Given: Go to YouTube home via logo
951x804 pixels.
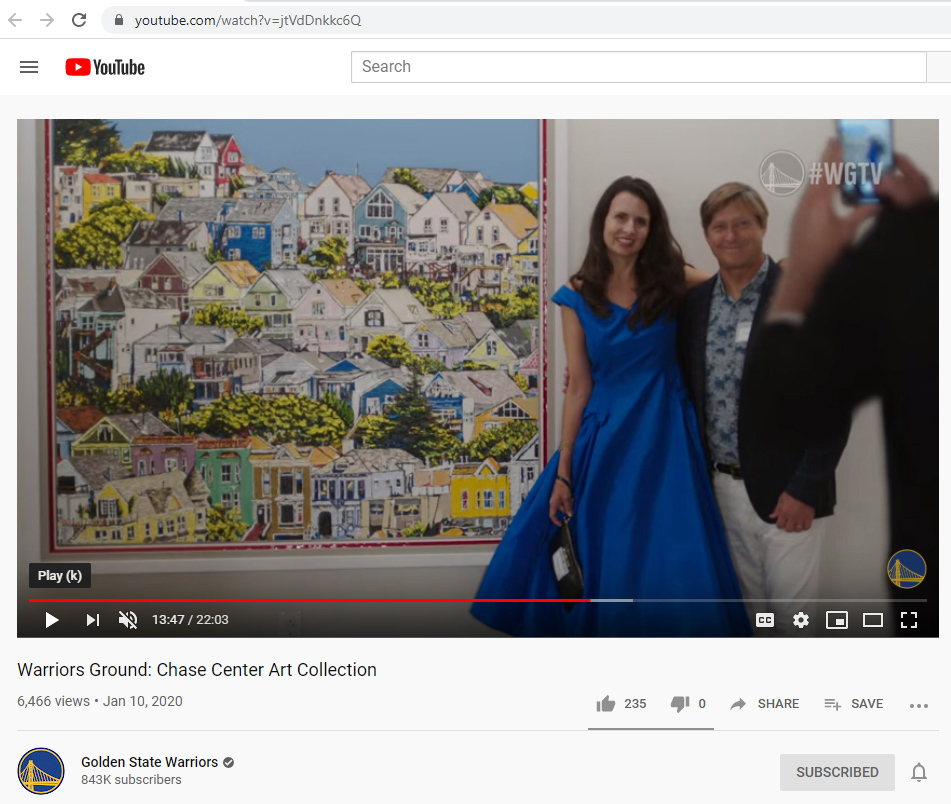Looking at the screenshot, I should tap(105, 67).
